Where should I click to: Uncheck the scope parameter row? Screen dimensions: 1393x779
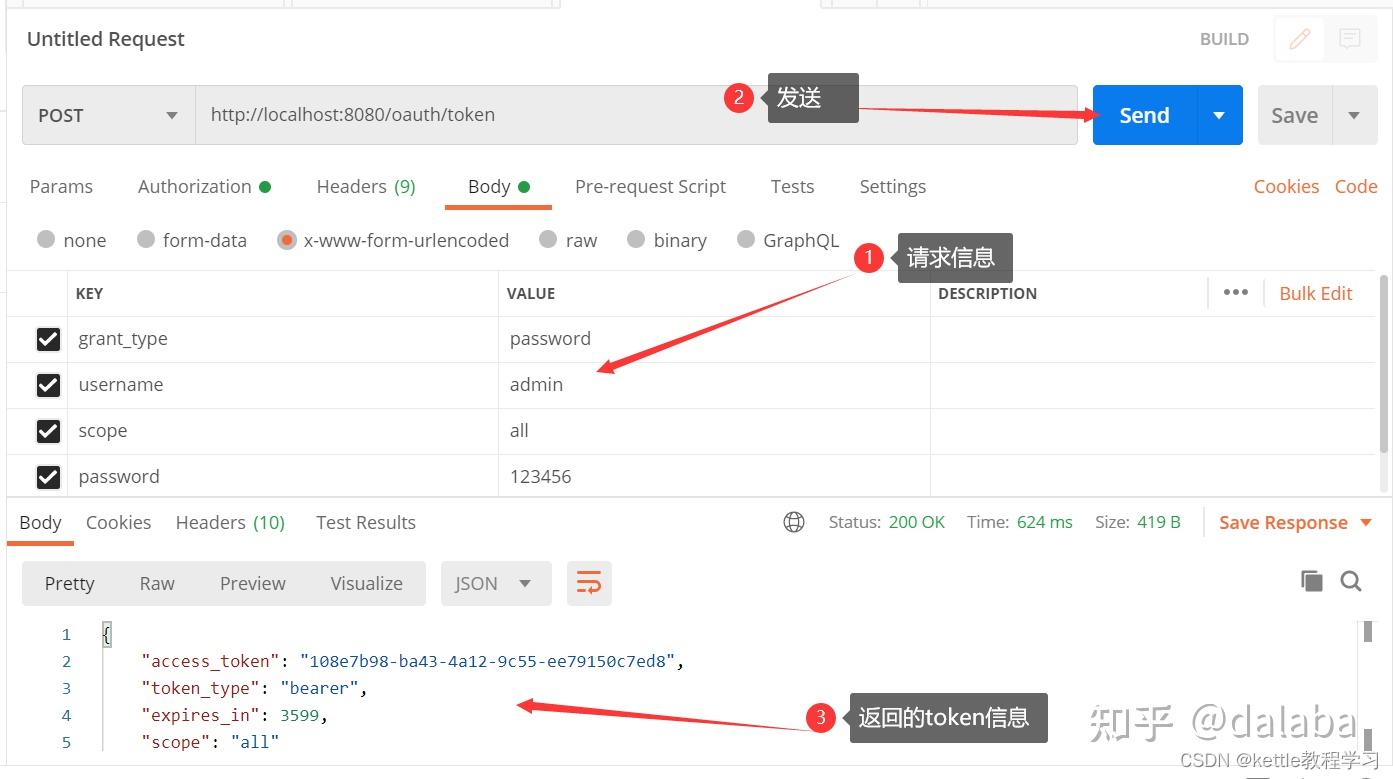point(48,431)
